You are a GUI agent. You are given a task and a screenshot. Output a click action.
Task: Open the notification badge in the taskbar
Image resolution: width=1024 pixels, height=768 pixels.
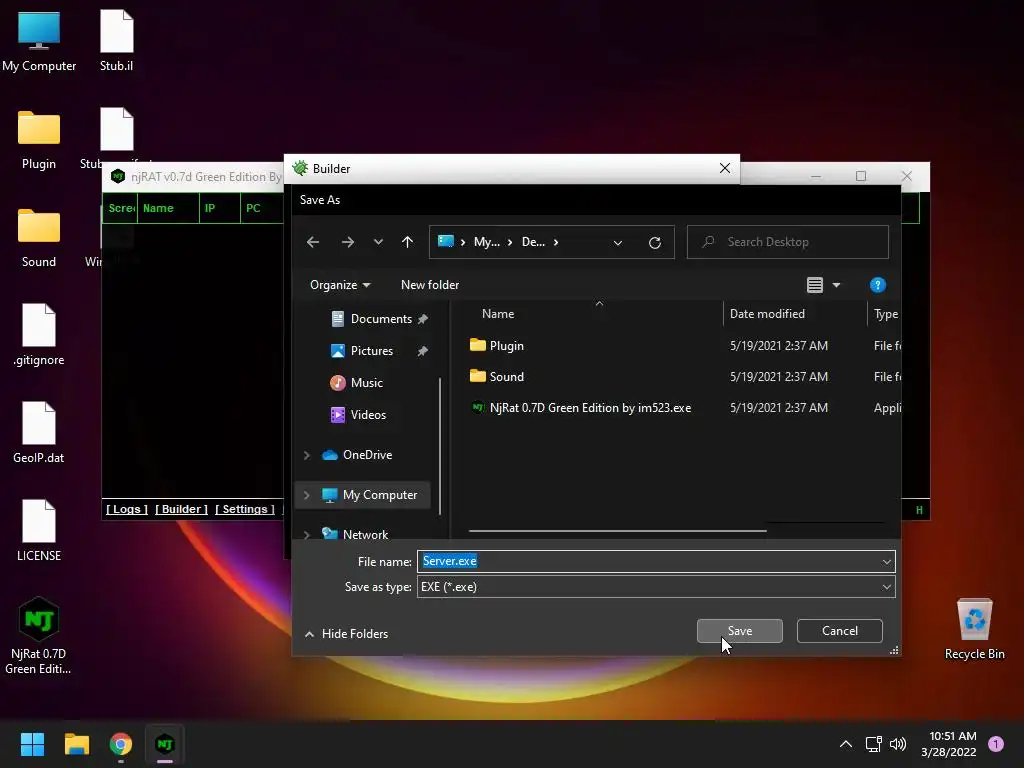tap(996, 744)
